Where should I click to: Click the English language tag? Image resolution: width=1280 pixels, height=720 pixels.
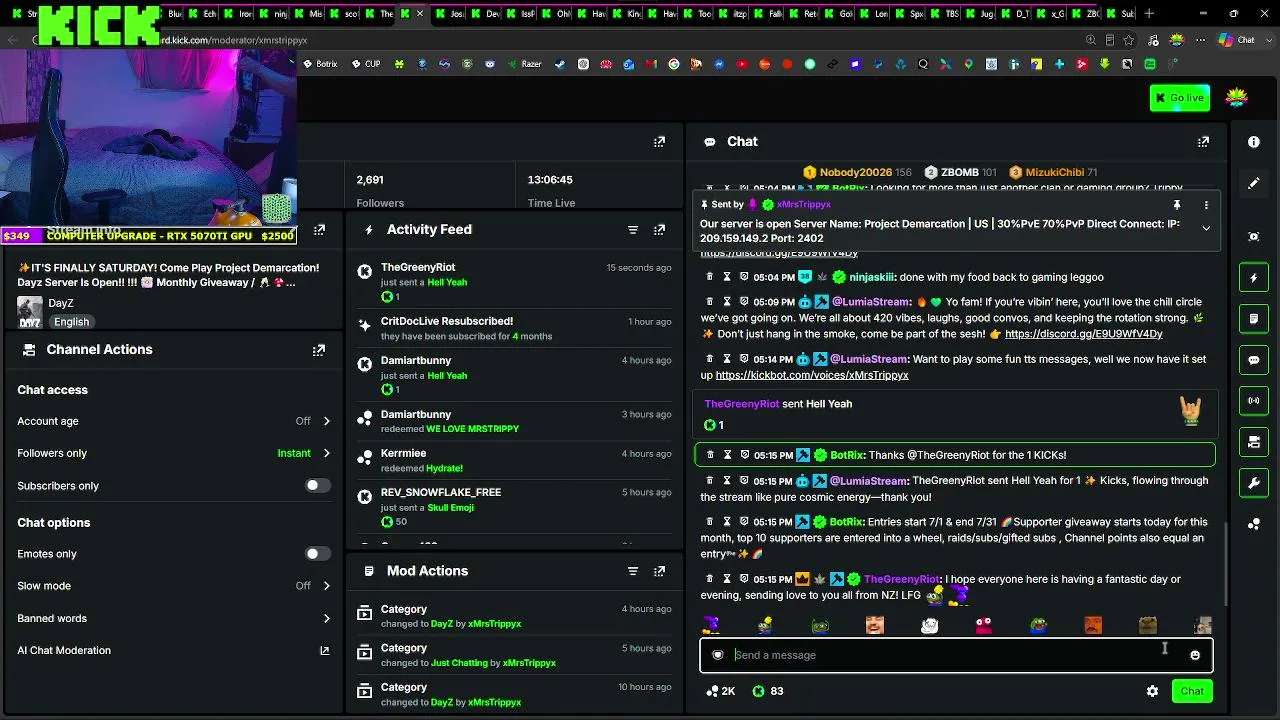click(x=71, y=322)
